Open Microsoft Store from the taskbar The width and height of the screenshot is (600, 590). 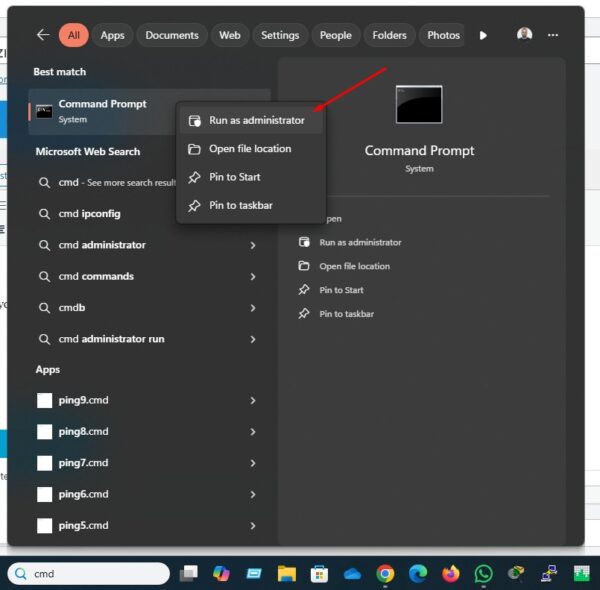(319, 574)
